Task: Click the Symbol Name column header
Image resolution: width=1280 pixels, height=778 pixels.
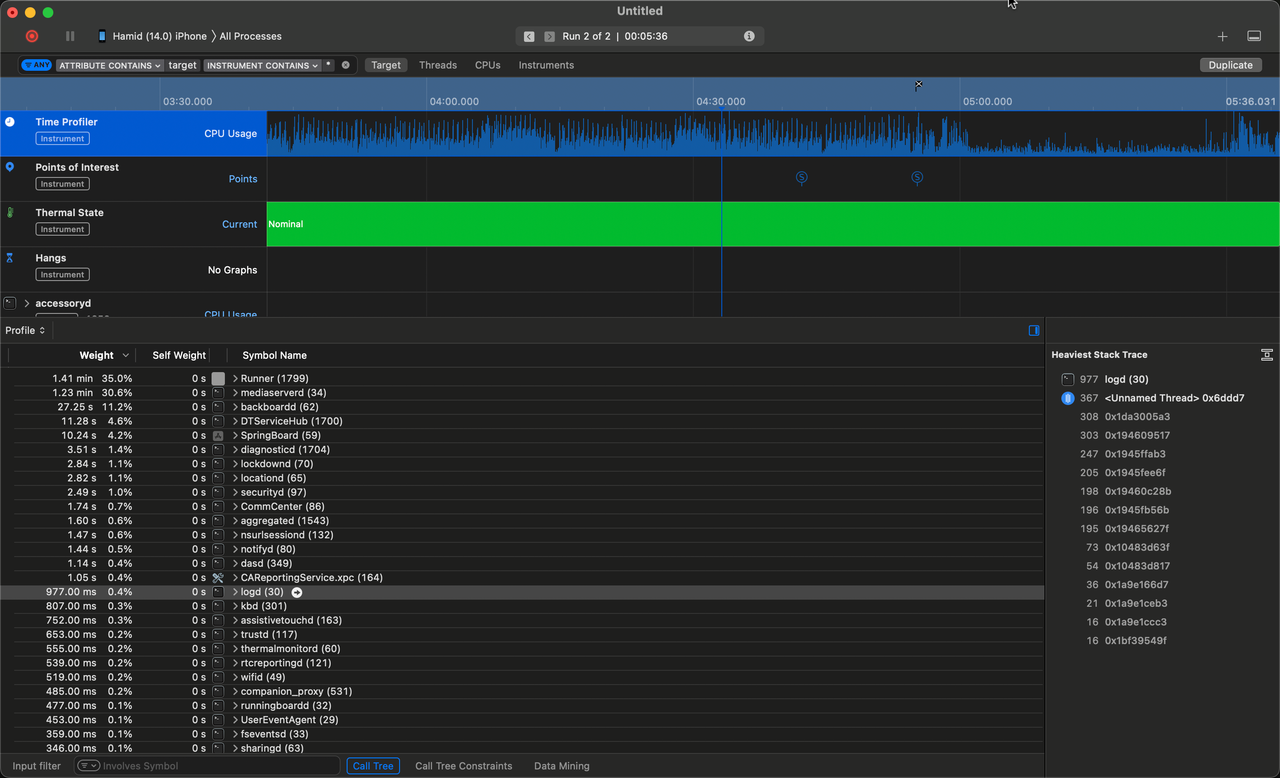Action: [x=274, y=355]
